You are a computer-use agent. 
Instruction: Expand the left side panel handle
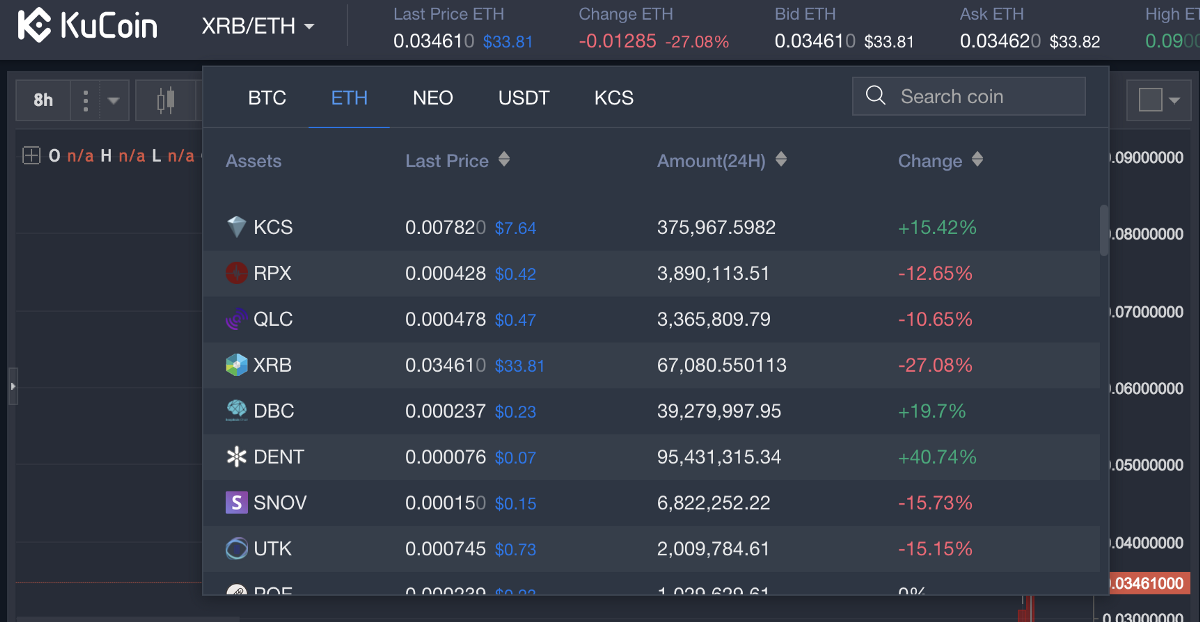pos(12,385)
